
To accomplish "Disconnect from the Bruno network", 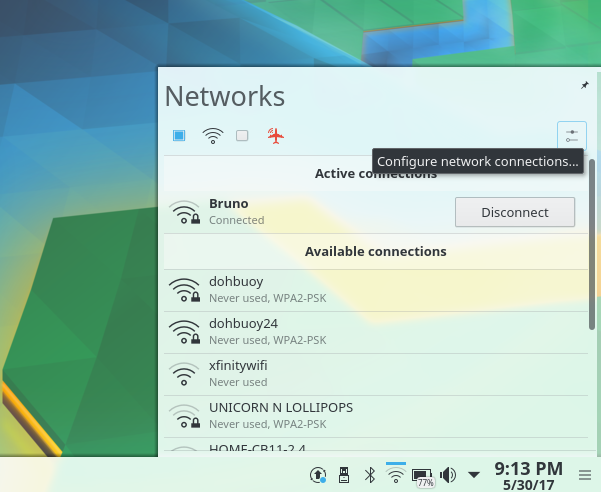I will tap(514, 212).
